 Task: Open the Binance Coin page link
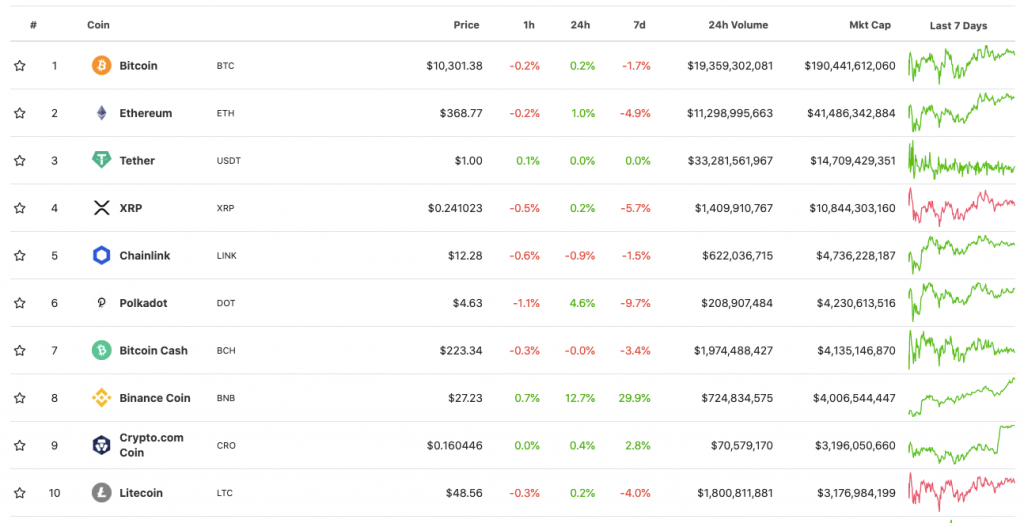tap(155, 398)
